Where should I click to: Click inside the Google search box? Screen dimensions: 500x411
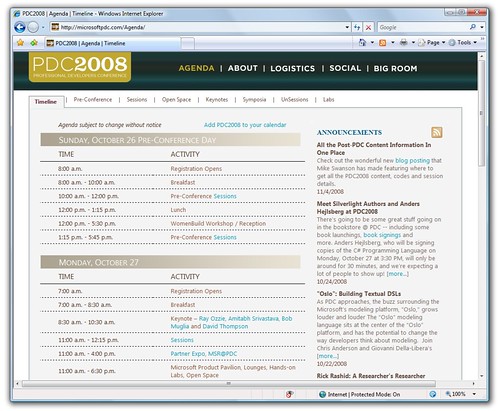pos(422,27)
